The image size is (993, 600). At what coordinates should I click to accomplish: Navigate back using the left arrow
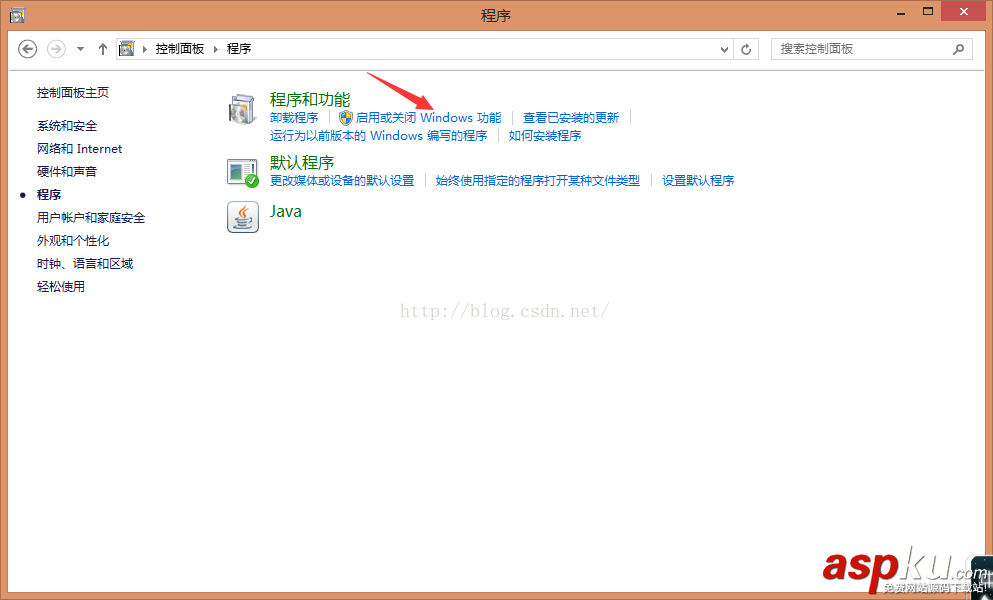click(27, 48)
